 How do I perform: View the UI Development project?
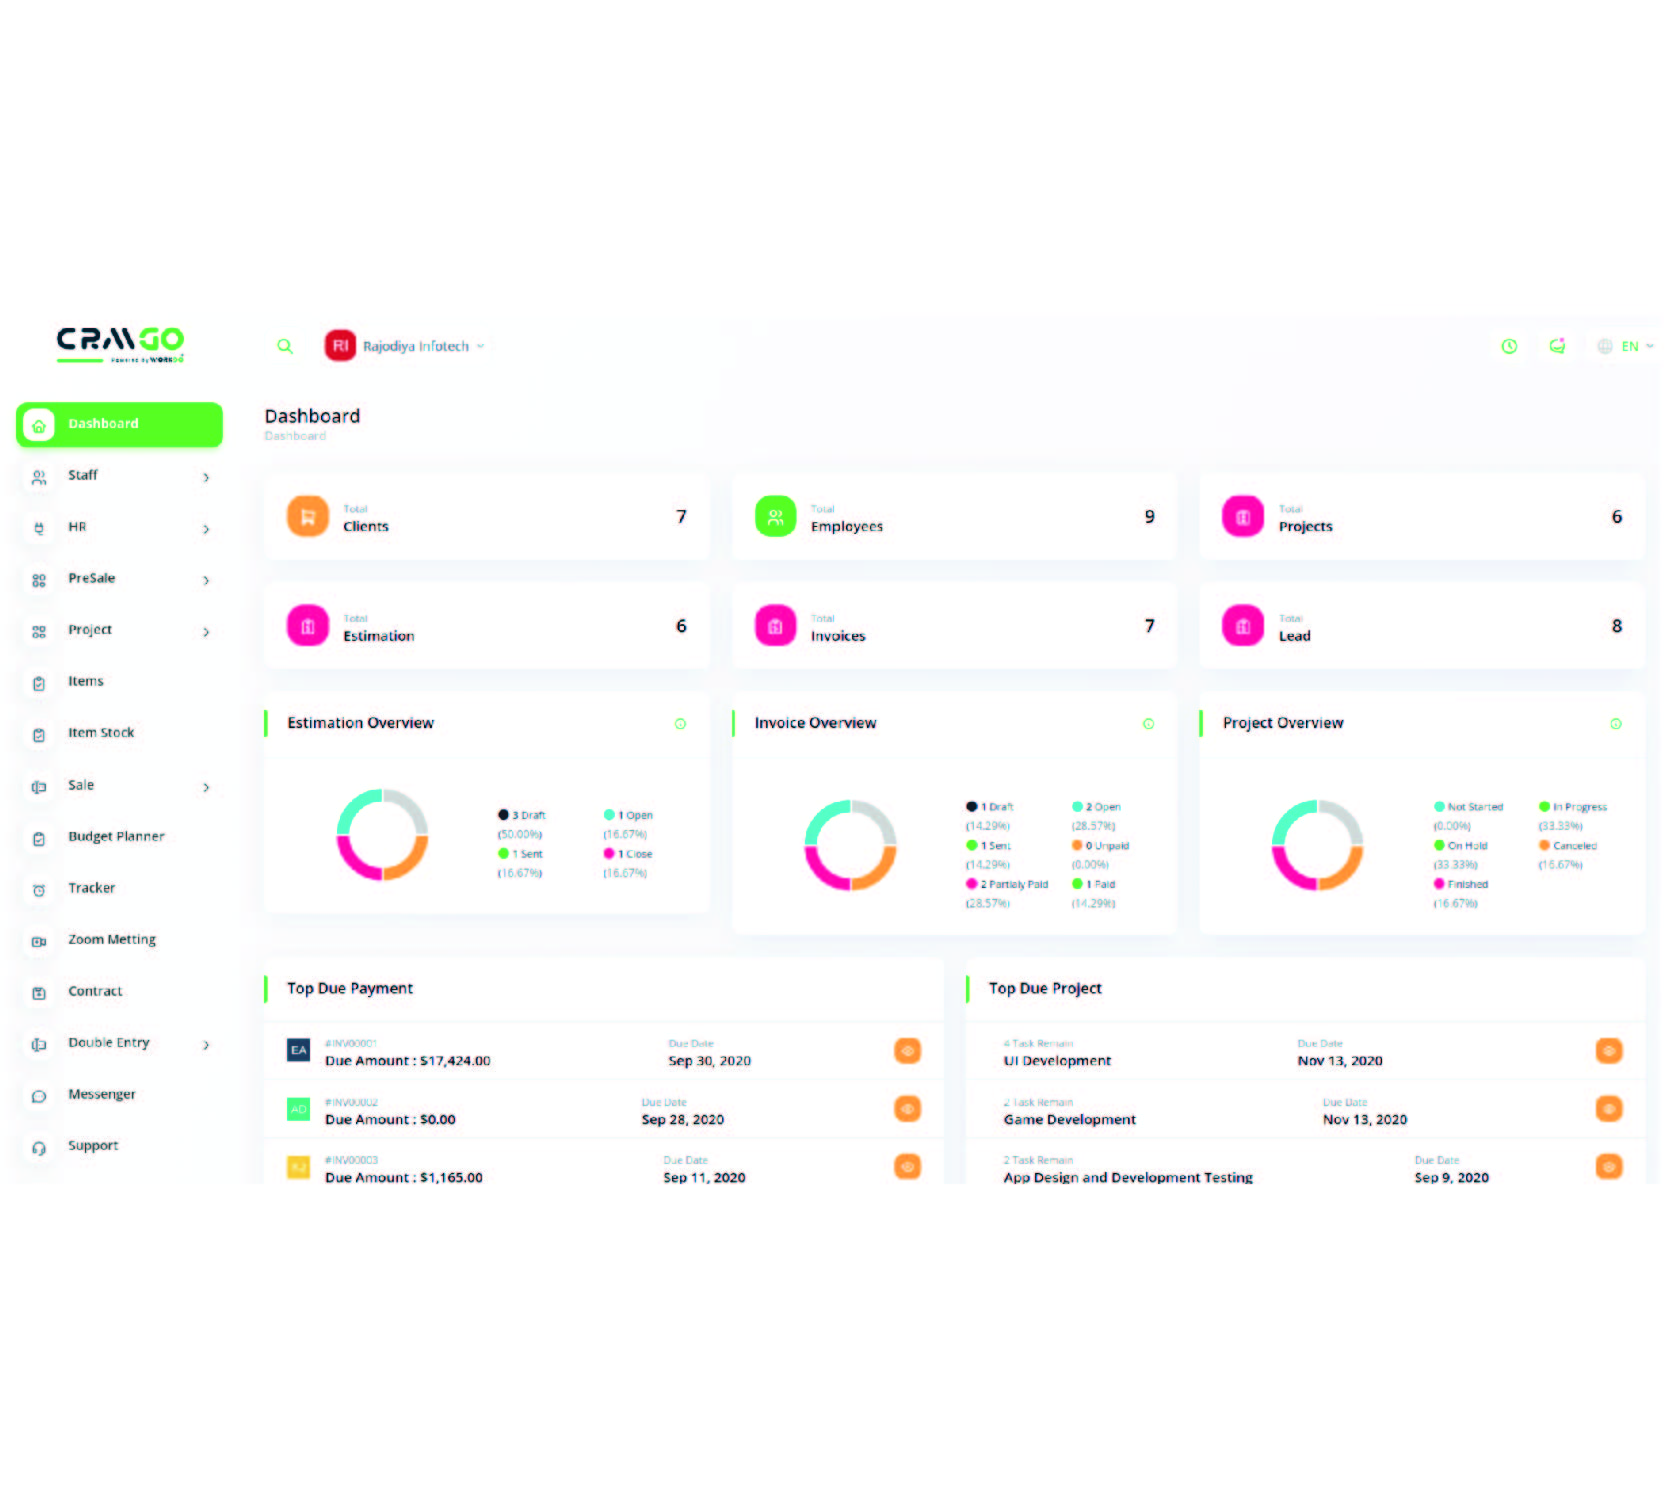[x=1609, y=1051]
